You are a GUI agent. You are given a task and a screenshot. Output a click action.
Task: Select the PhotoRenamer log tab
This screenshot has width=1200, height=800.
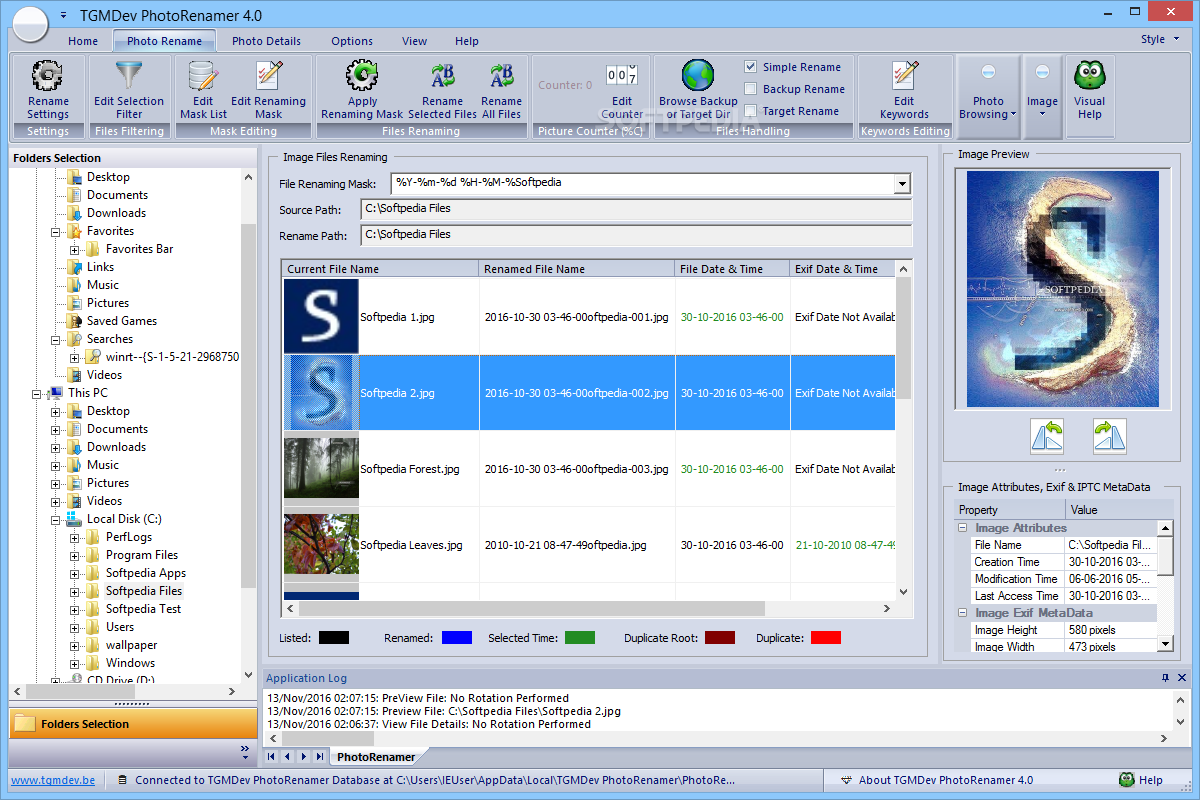pyautogui.click(x=375, y=757)
